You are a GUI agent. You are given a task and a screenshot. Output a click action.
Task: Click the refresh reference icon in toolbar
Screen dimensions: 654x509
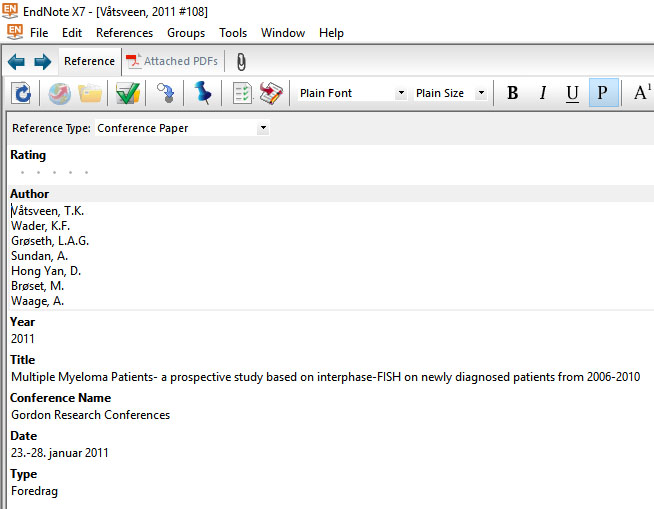[21, 93]
